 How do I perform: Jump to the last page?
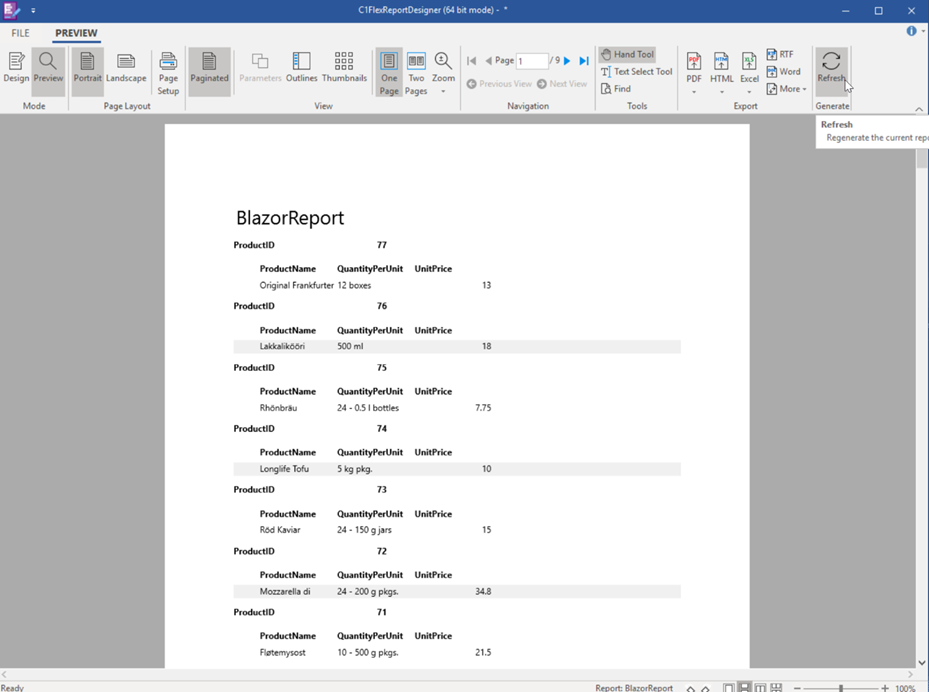pyautogui.click(x=583, y=60)
